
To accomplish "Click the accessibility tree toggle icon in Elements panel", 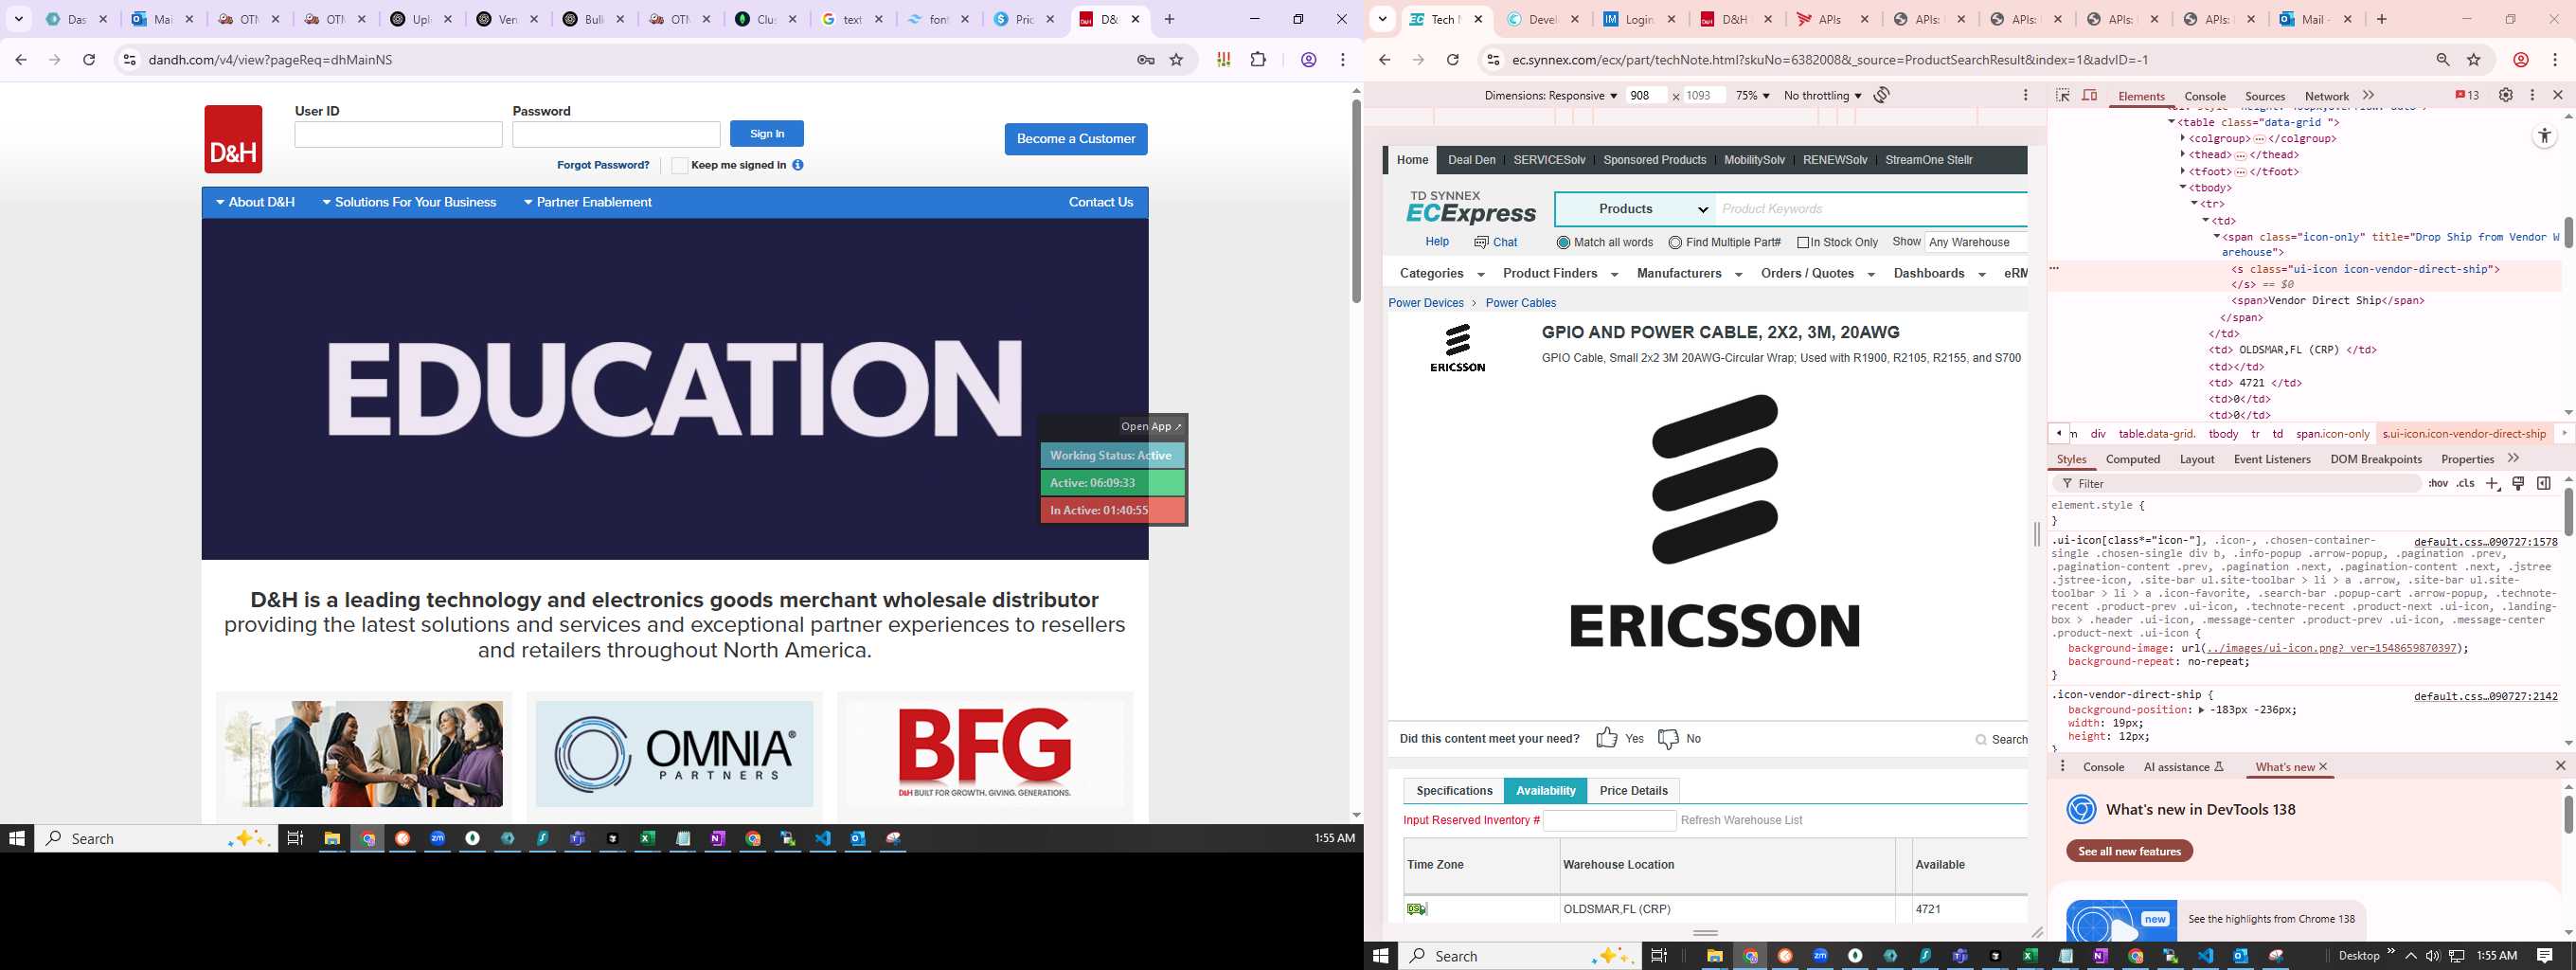I will (2545, 136).
